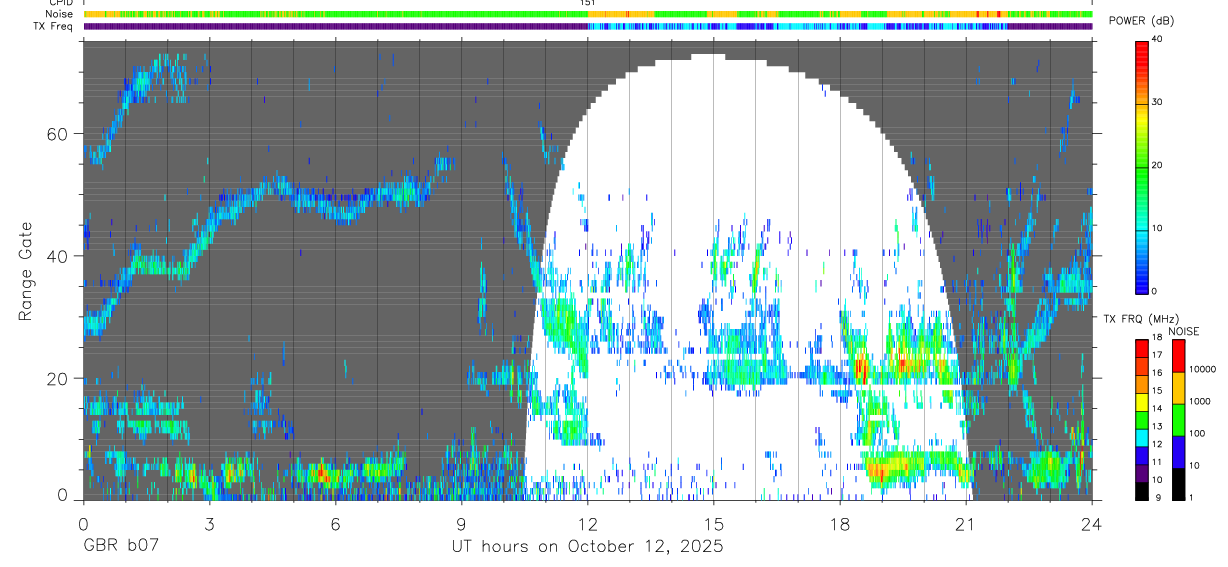This screenshot has width=1228, height=567.
Task: Click the 151 CPID value above the plot
Action: pos(587,3)
